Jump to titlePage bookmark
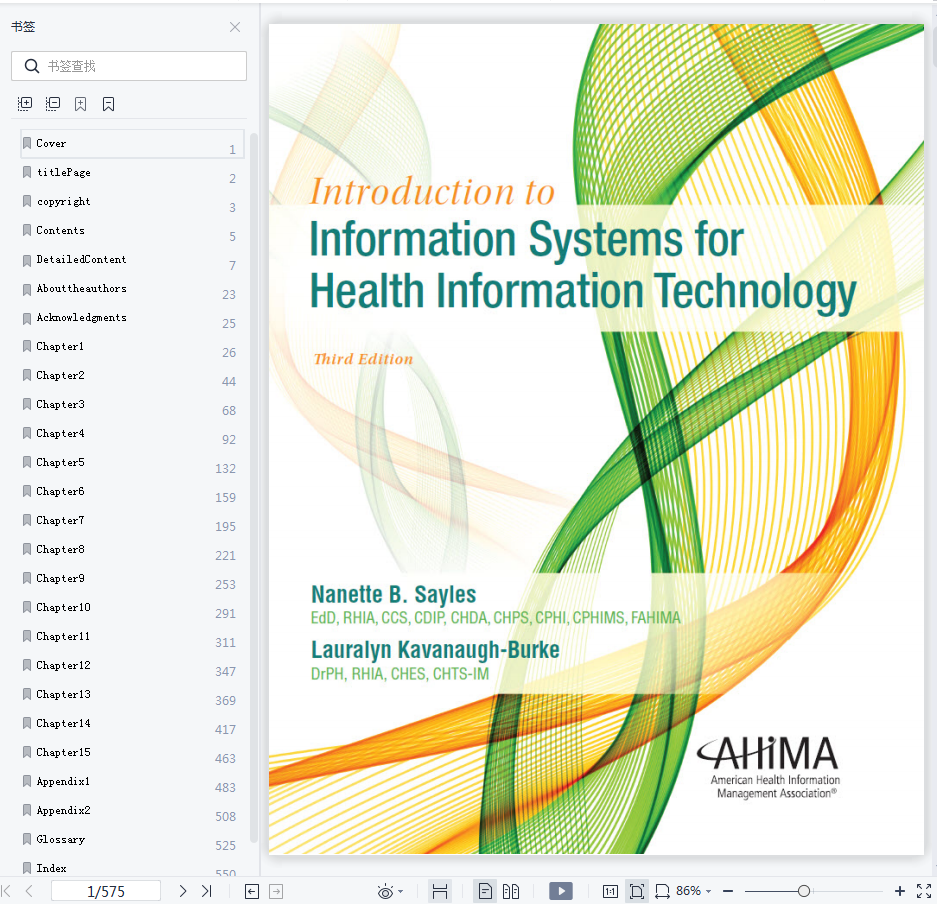This screenshot has height=904, width=937. 132,173
